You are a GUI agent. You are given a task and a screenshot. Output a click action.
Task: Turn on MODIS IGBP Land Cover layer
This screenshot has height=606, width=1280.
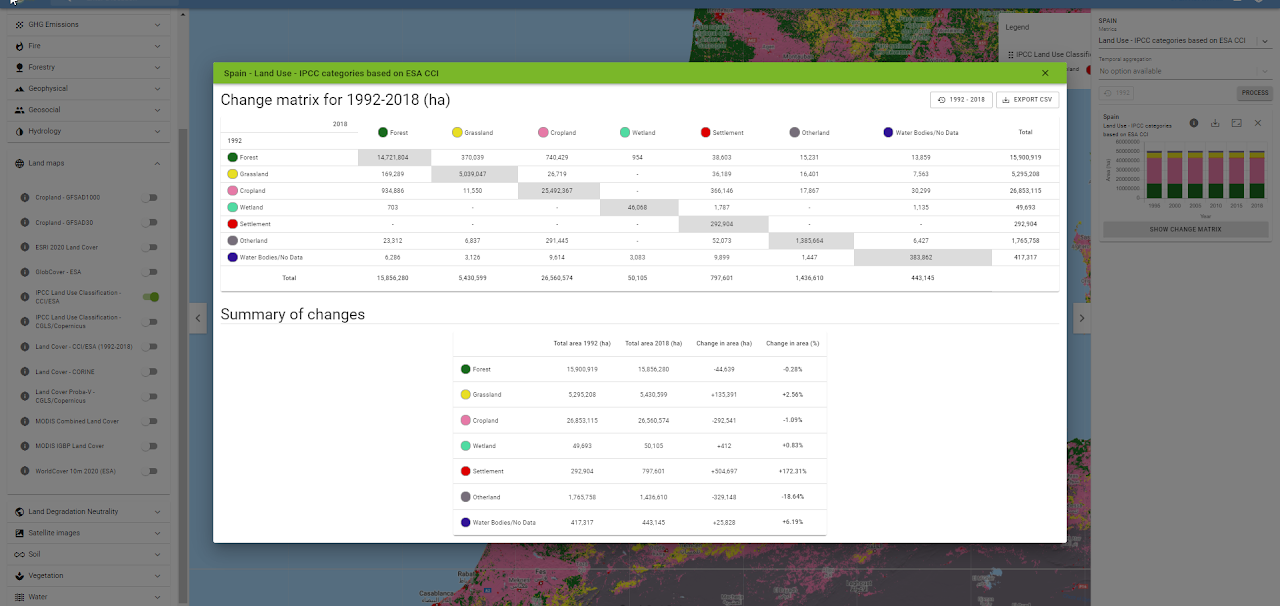point(150,446)
